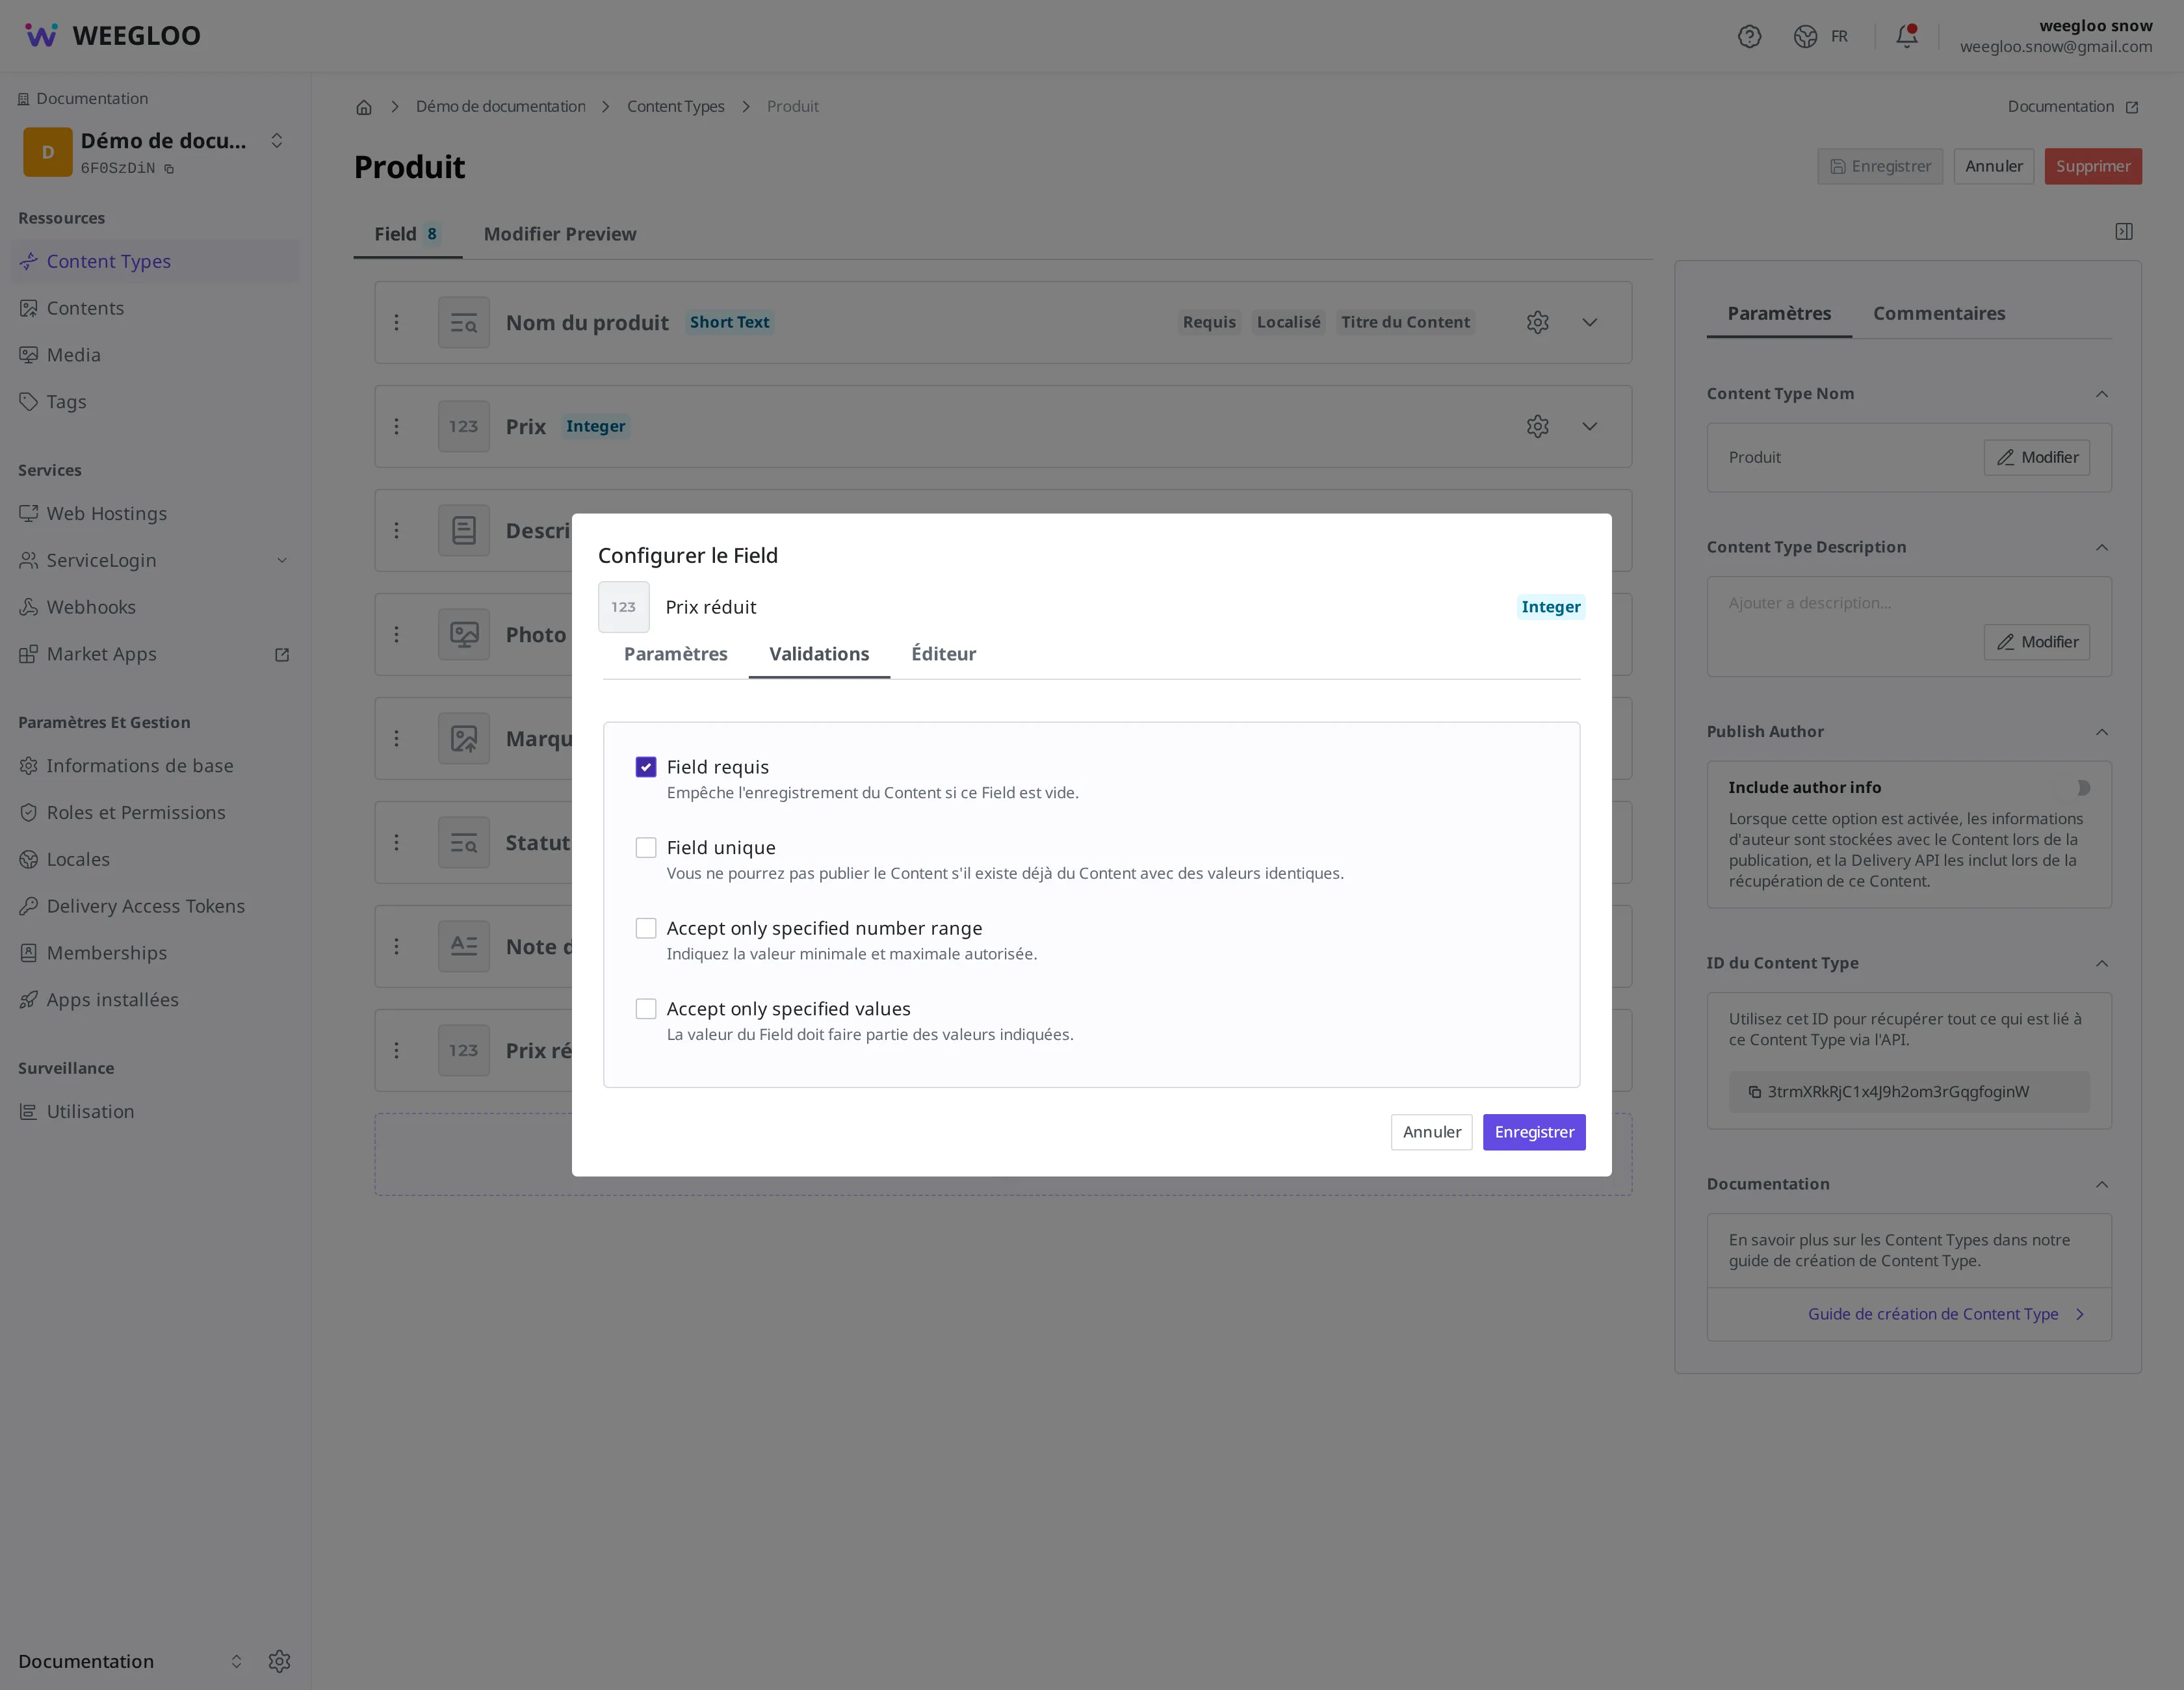Click the Marque reference field icon

tap(463, 738)
